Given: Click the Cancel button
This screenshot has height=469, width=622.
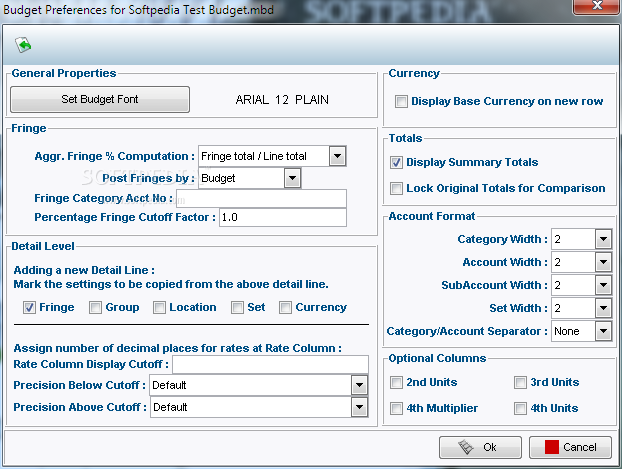Looking at the screenshot, I should pyautogui.click(x=570, y=448).
